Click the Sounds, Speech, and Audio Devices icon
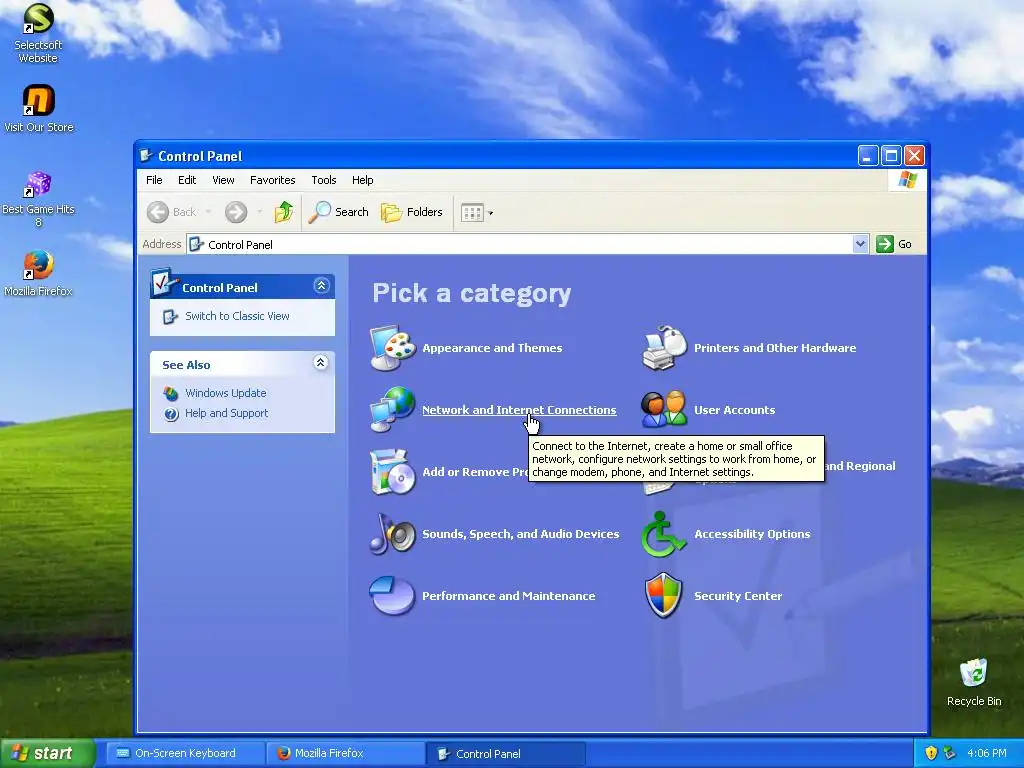 (392, 534)
